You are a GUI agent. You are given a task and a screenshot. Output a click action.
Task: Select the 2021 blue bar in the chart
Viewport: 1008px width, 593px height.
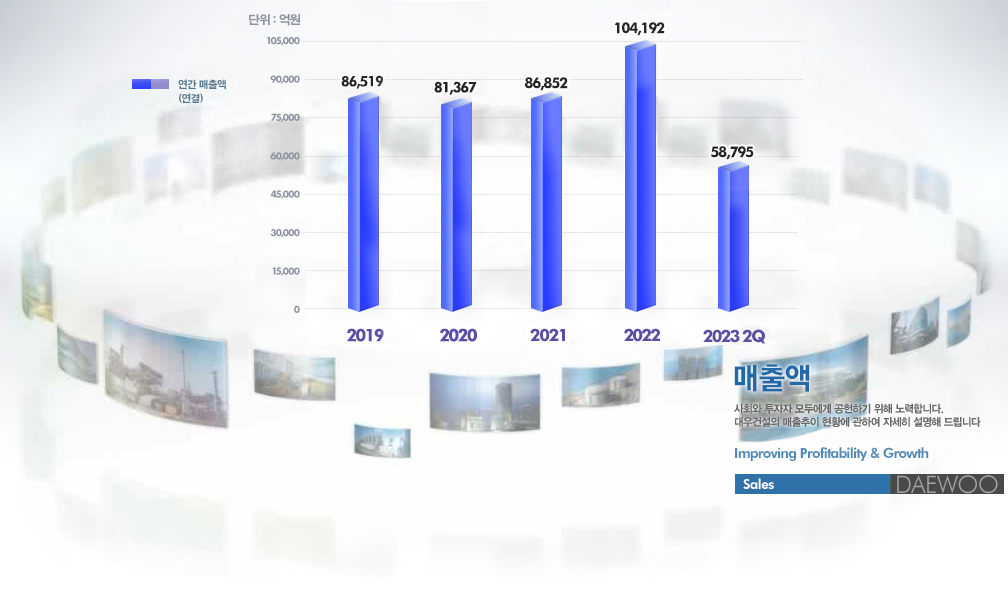click(x=546, y=203)
